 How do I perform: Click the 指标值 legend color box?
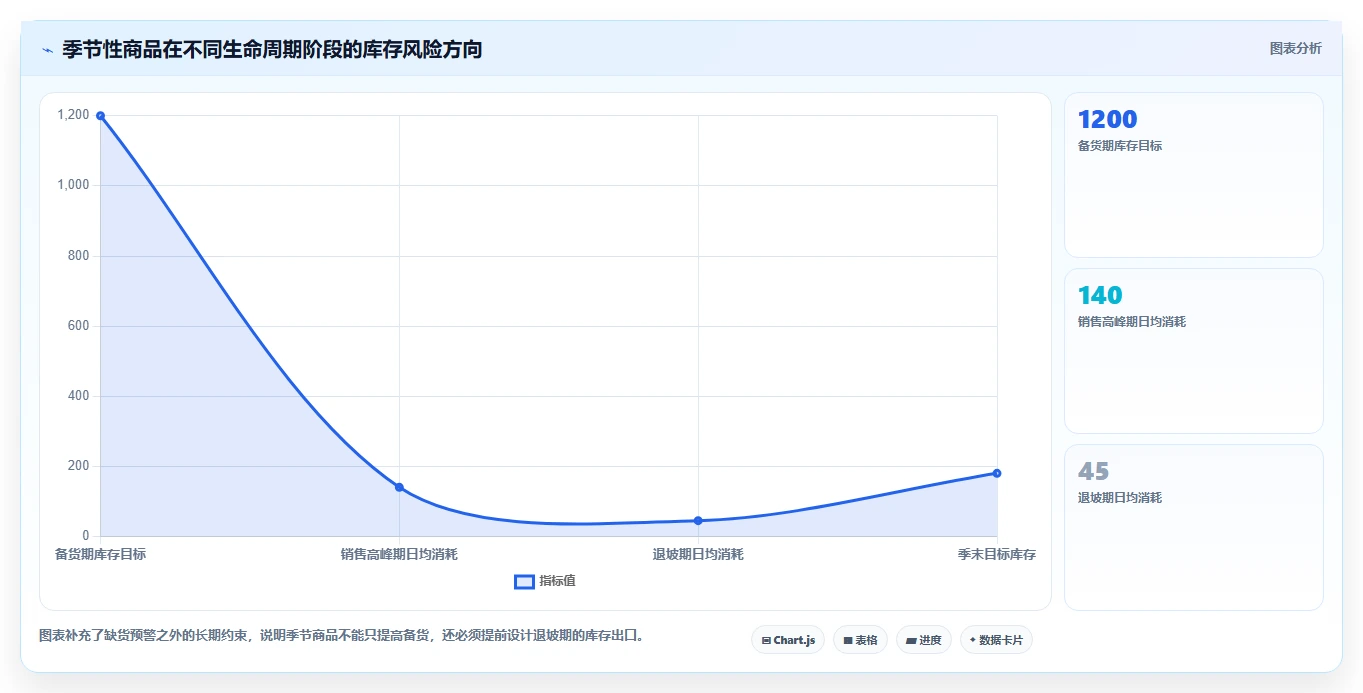click(x=524, y=582)
